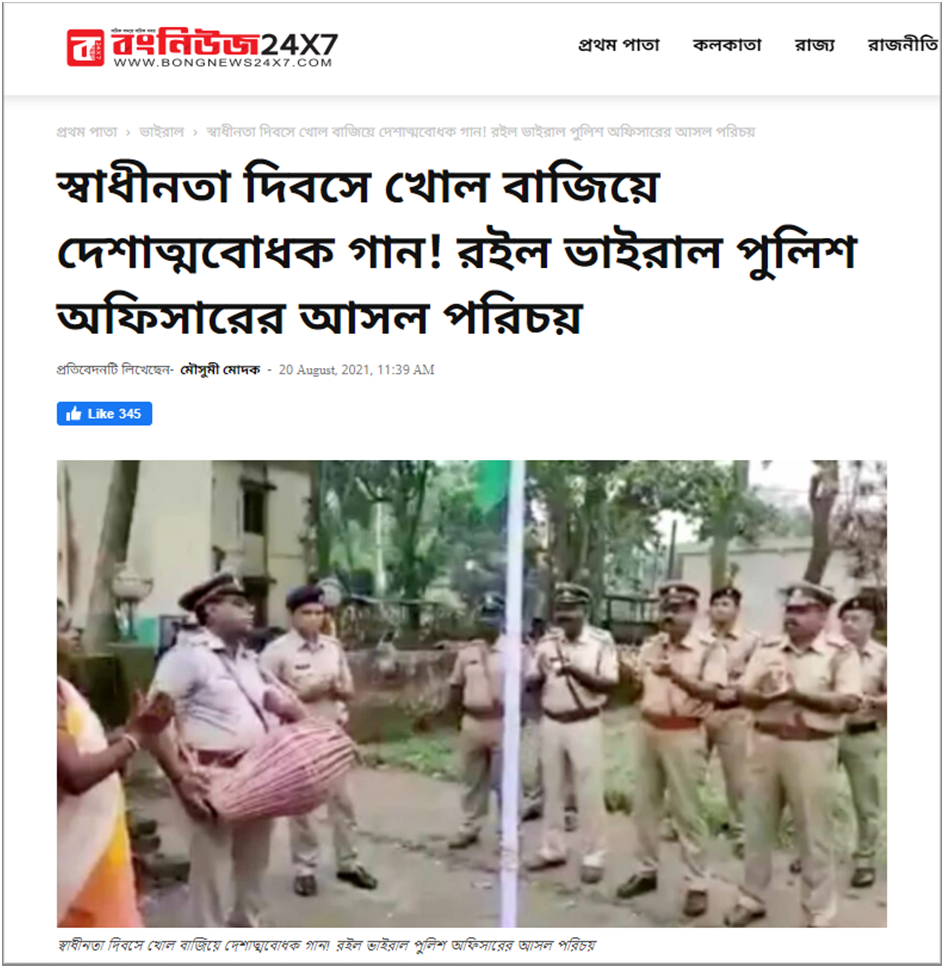Click the first breadcrumb chevron separator

click(128, 132)
